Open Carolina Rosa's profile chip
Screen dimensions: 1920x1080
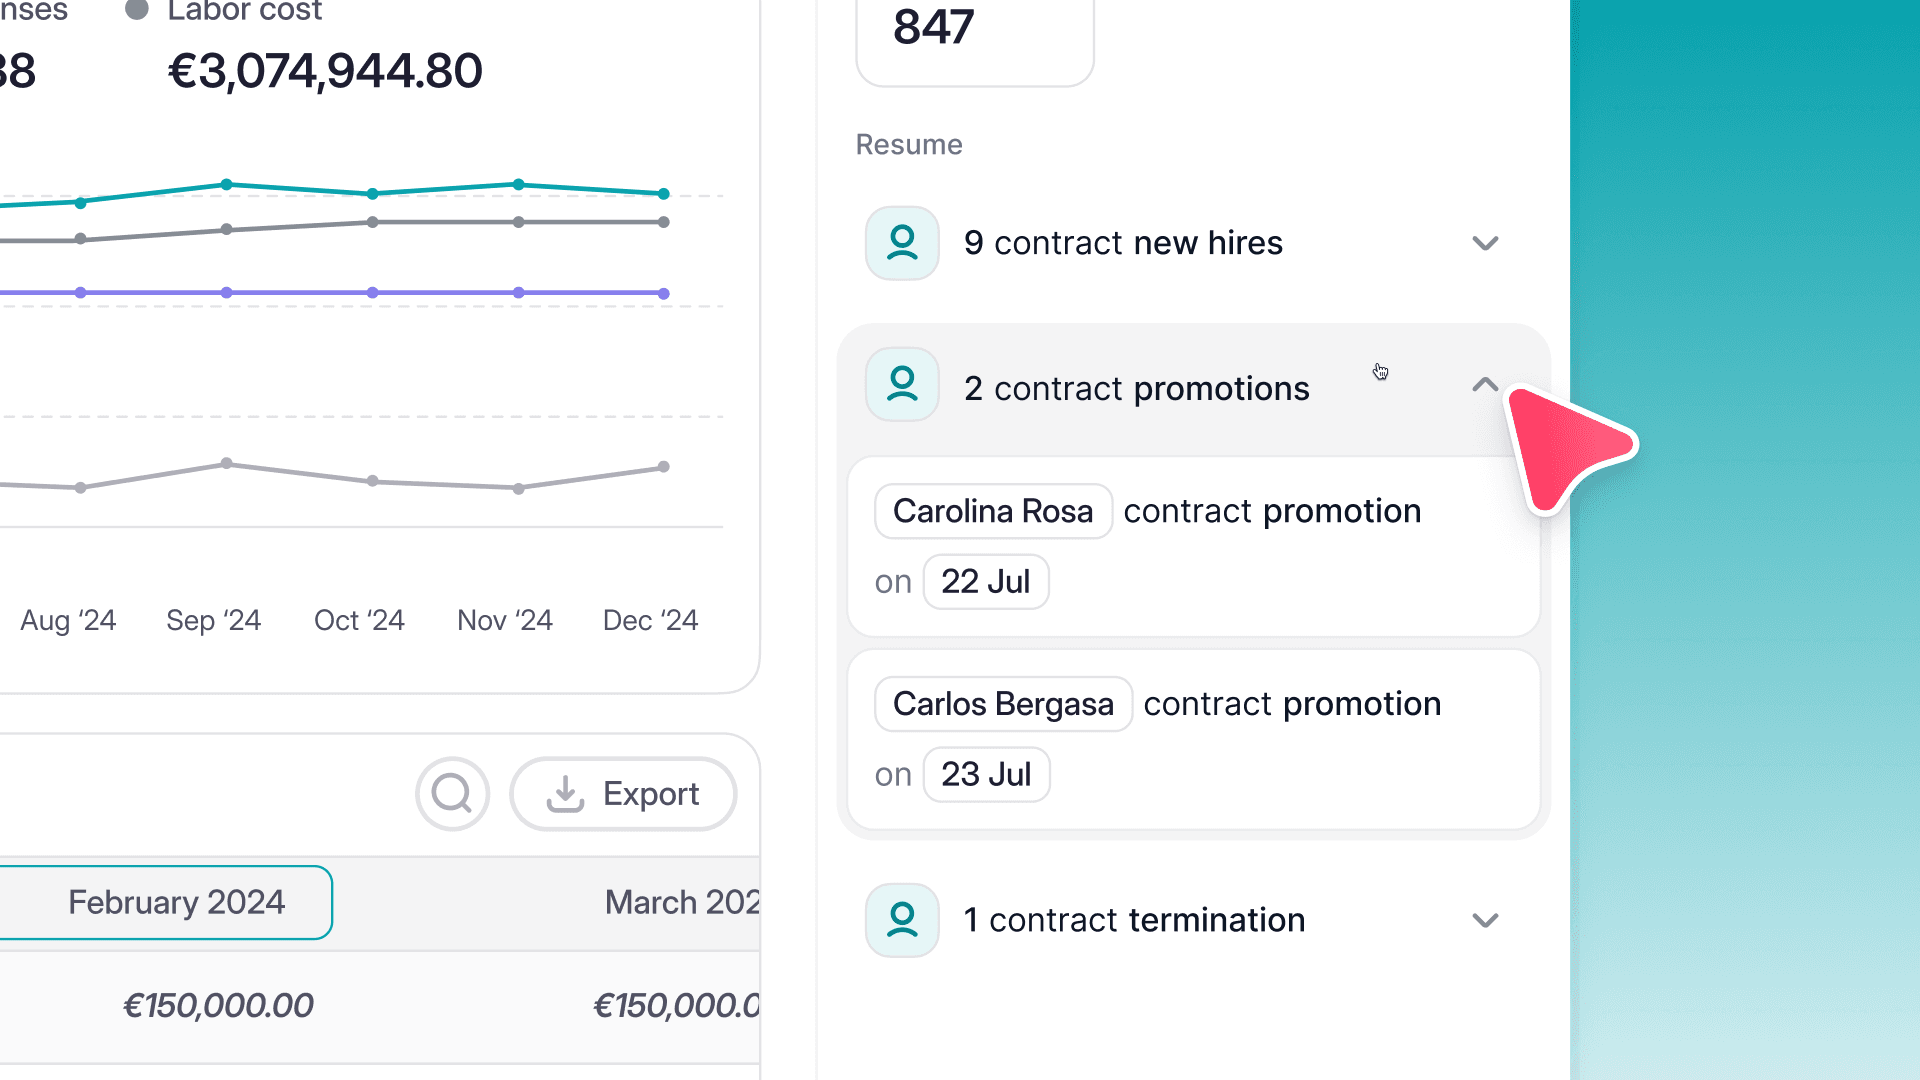pyautogui.click(x=992, y=511)
